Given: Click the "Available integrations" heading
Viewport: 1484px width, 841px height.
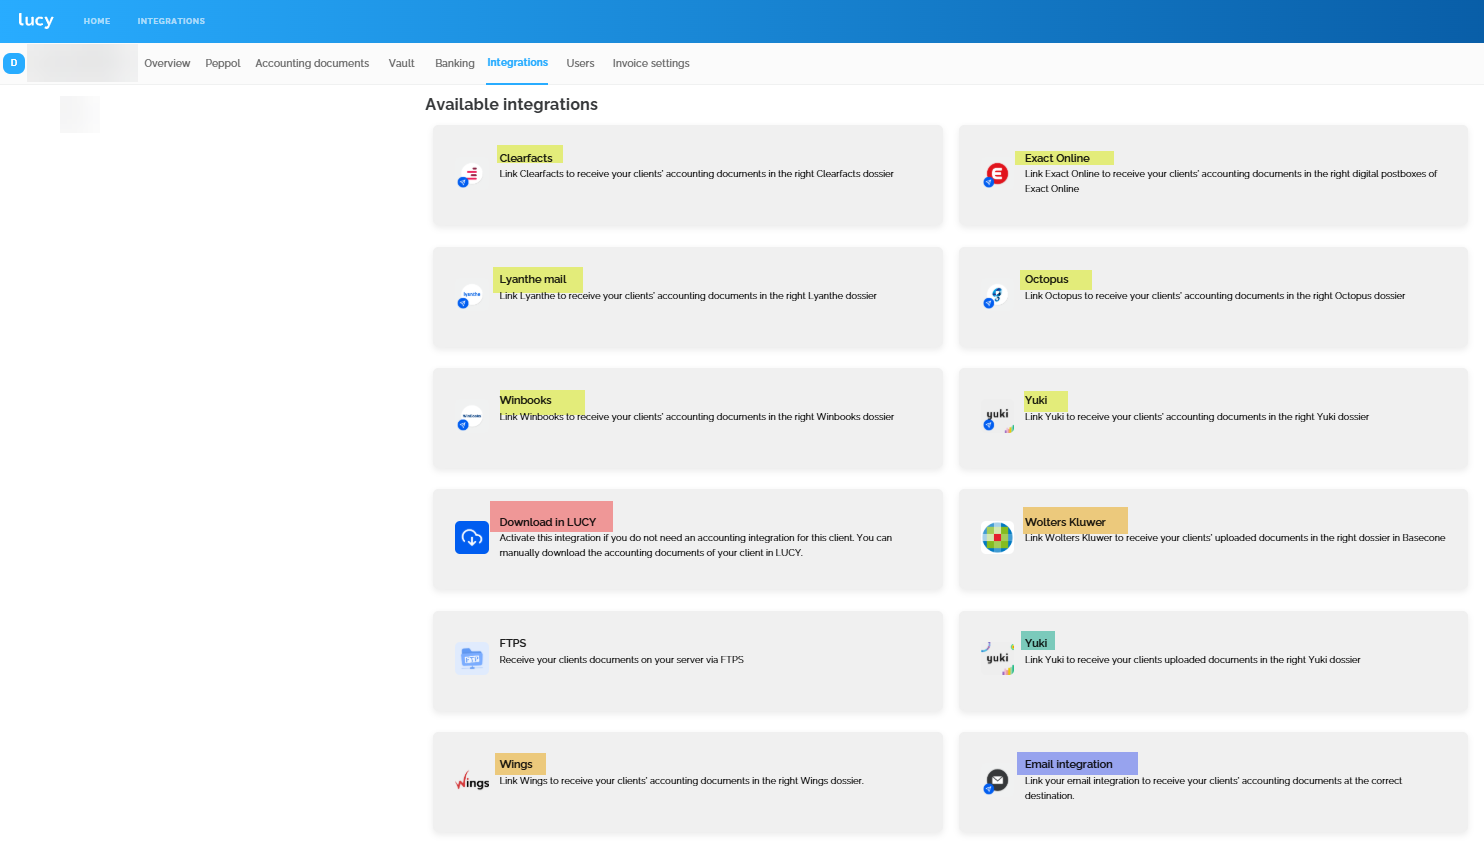Looking at the screenshot, I should tap(511, 104).
